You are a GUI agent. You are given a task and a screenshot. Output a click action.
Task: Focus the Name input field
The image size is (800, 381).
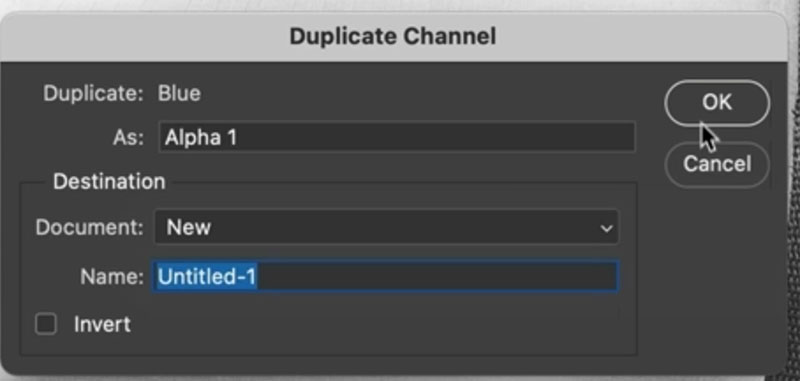(x=385, y=276)
